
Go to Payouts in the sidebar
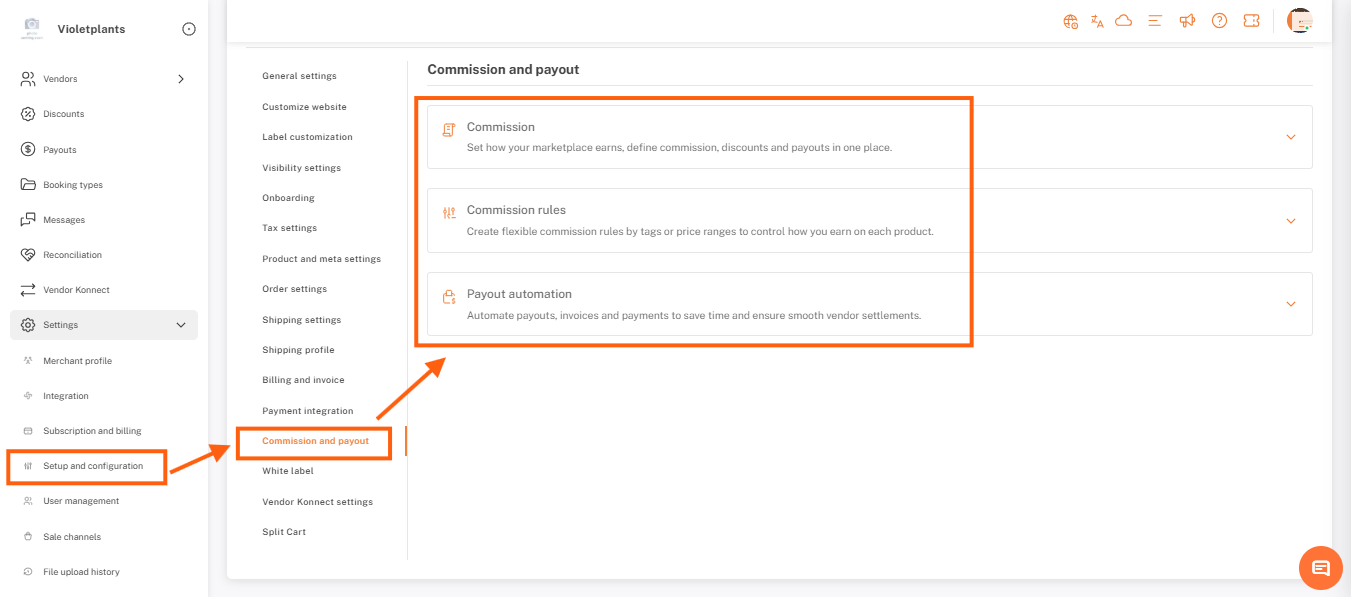pyautogui.click(x=60, y=150)
